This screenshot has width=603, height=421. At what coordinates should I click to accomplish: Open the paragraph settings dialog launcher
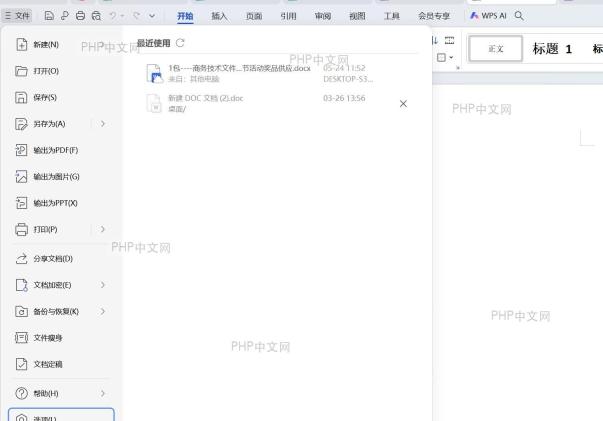(x=458, y=68)
